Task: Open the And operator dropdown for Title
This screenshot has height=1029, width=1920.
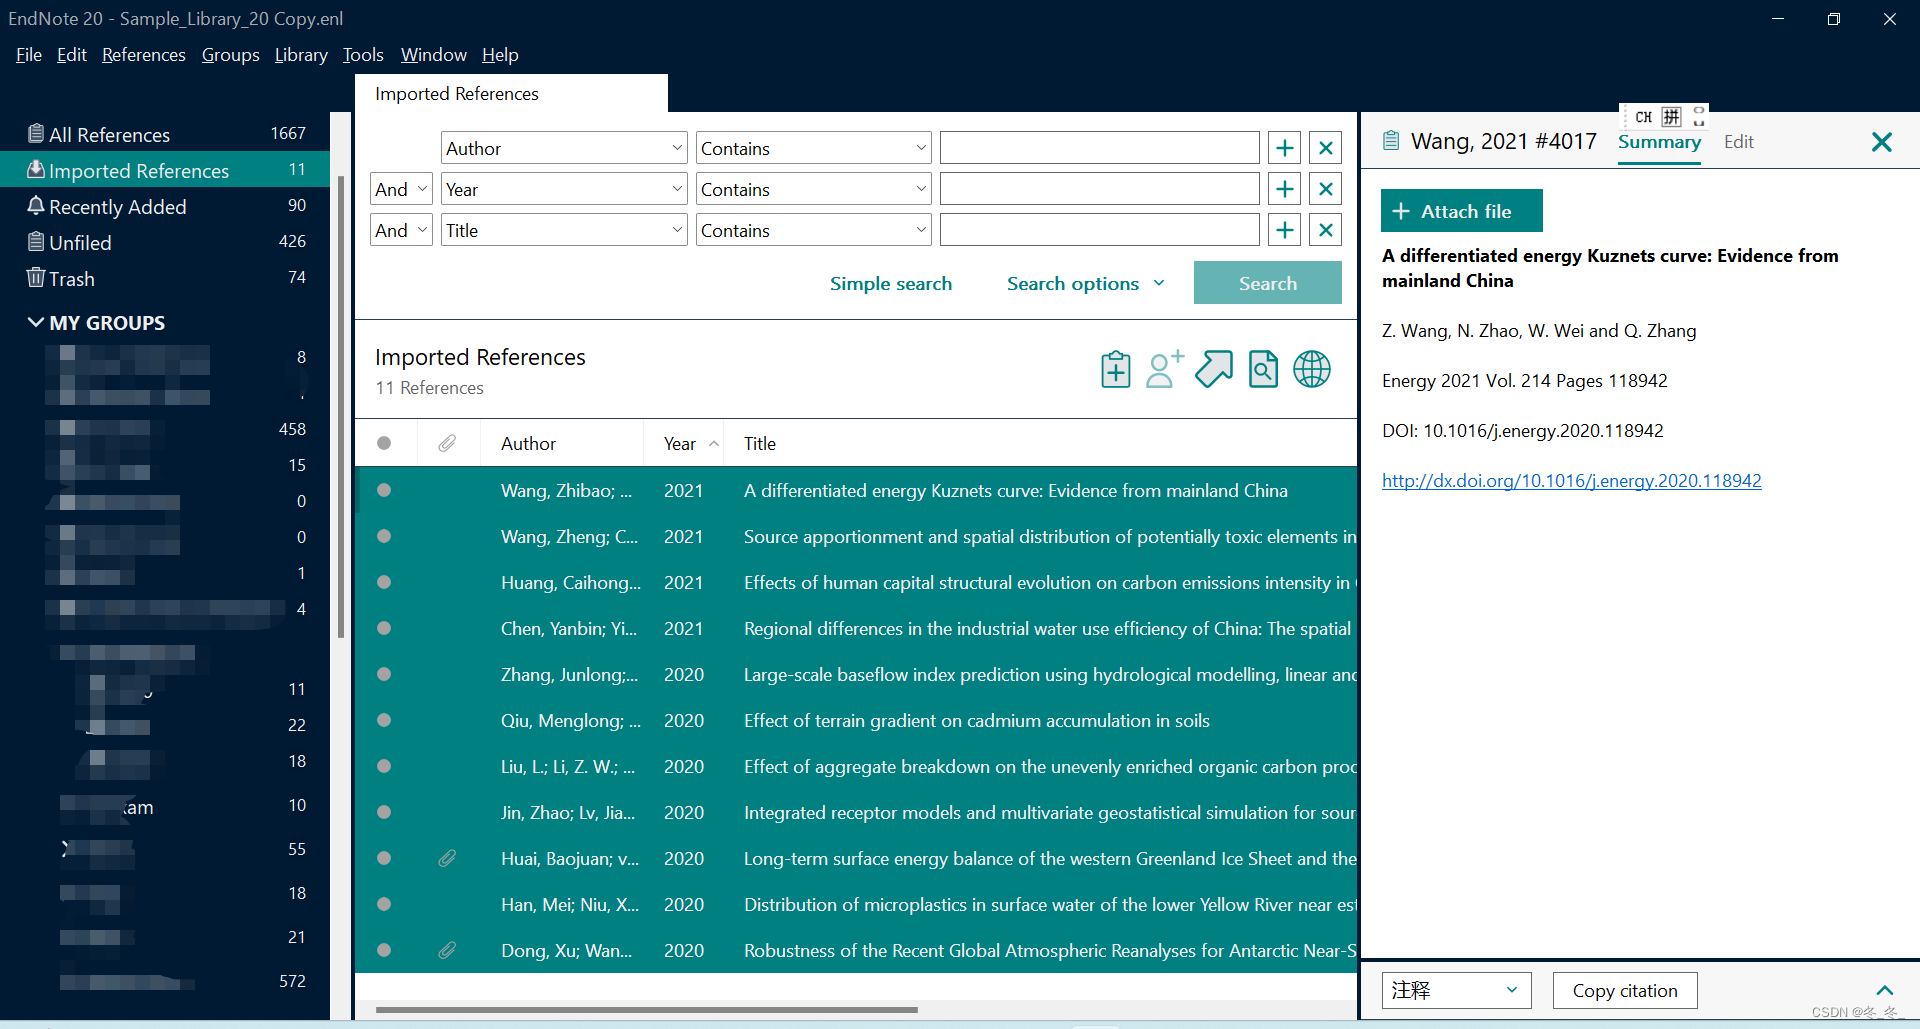Action: coord(401,230)
